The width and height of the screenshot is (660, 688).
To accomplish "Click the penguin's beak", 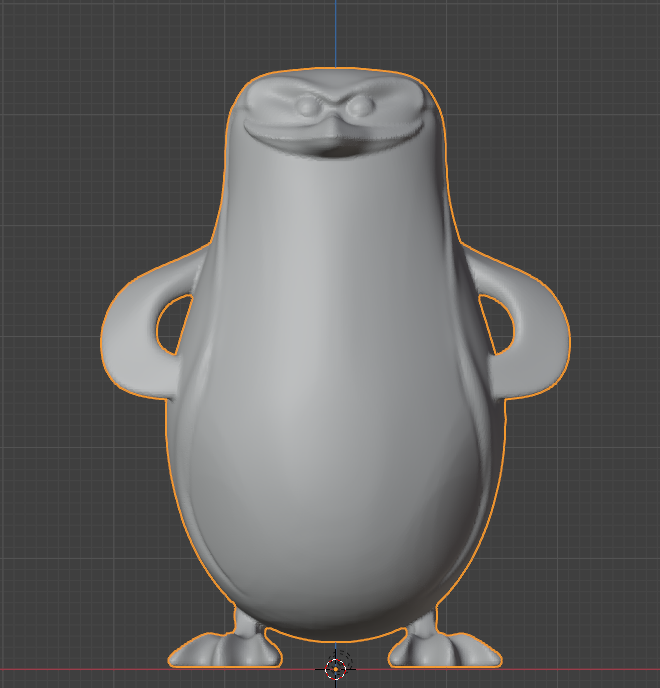I will (x=334, y=136).
